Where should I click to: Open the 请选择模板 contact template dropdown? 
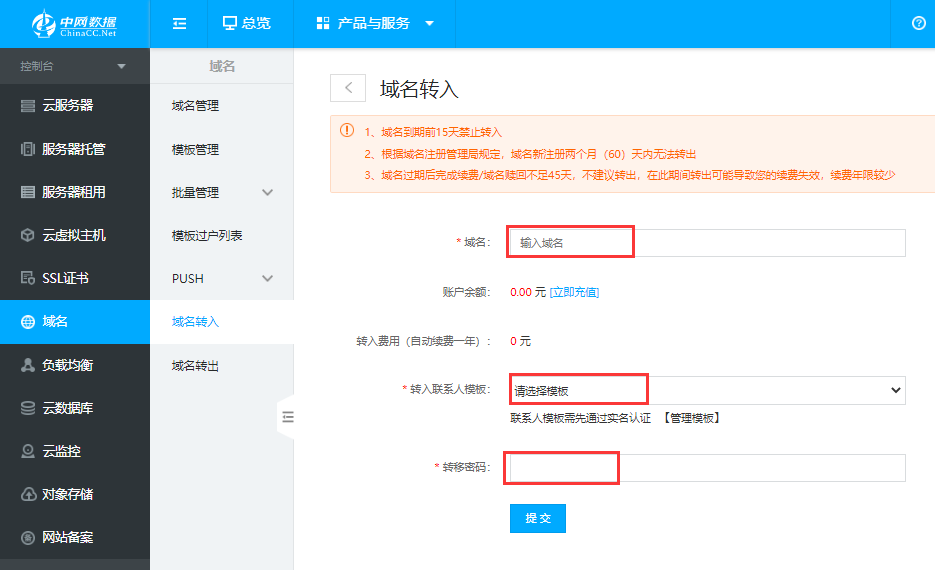(x=707, y=391)
